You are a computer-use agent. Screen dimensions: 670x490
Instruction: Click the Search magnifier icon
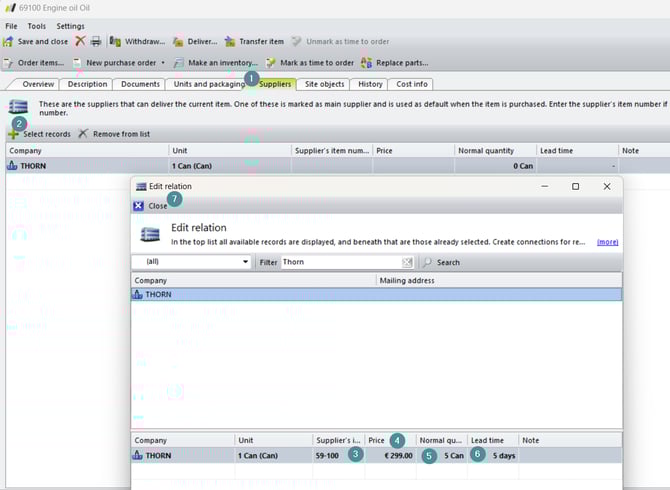click(x=427, y=262)
